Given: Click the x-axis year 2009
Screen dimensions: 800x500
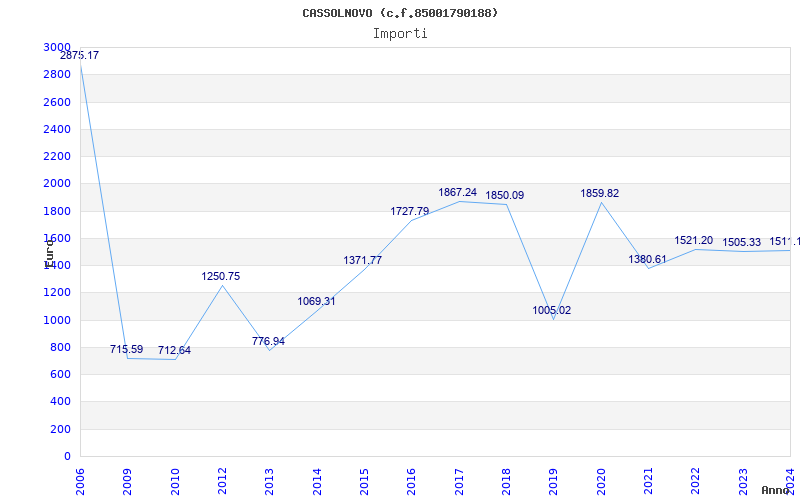Looking at the screenshot, I should 128,482.
